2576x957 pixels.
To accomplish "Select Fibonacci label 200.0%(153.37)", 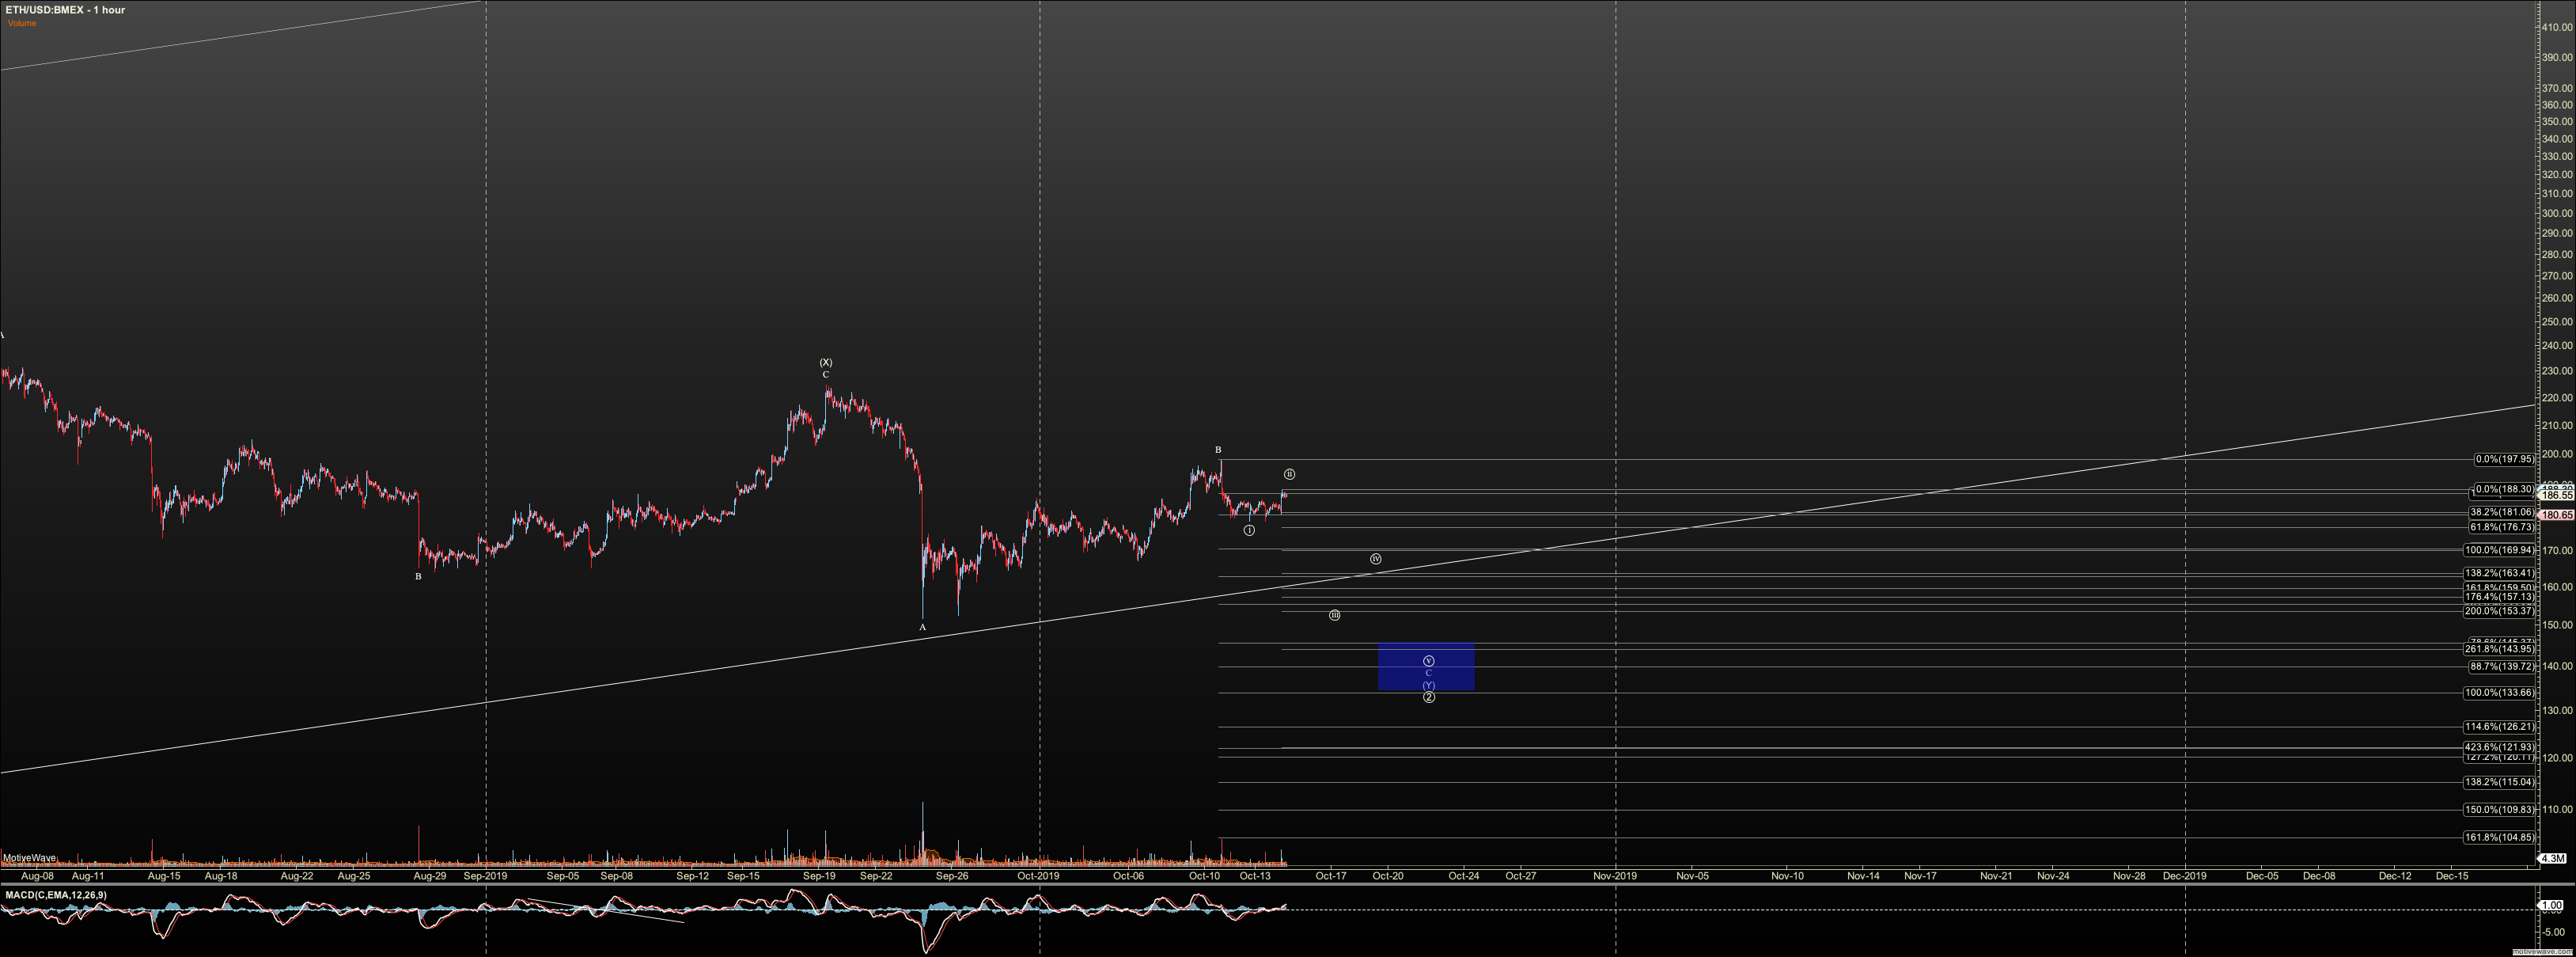I will 2498,611.
